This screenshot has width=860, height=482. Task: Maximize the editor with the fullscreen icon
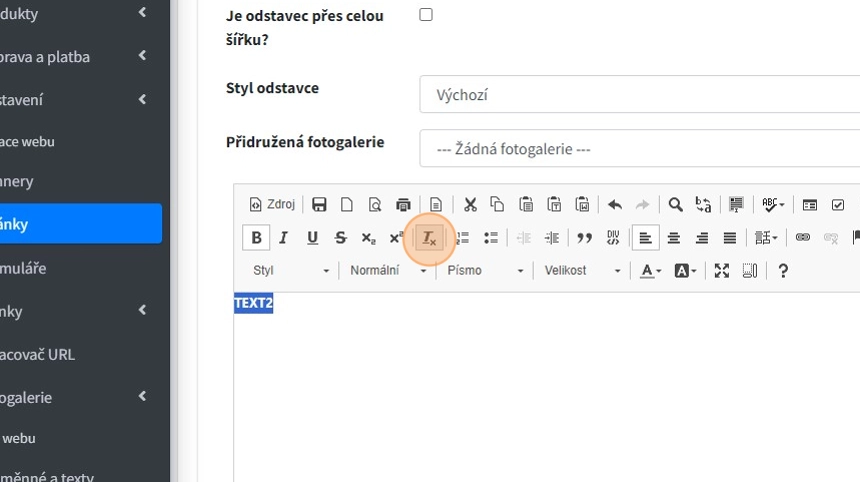(x=721, y=271)
